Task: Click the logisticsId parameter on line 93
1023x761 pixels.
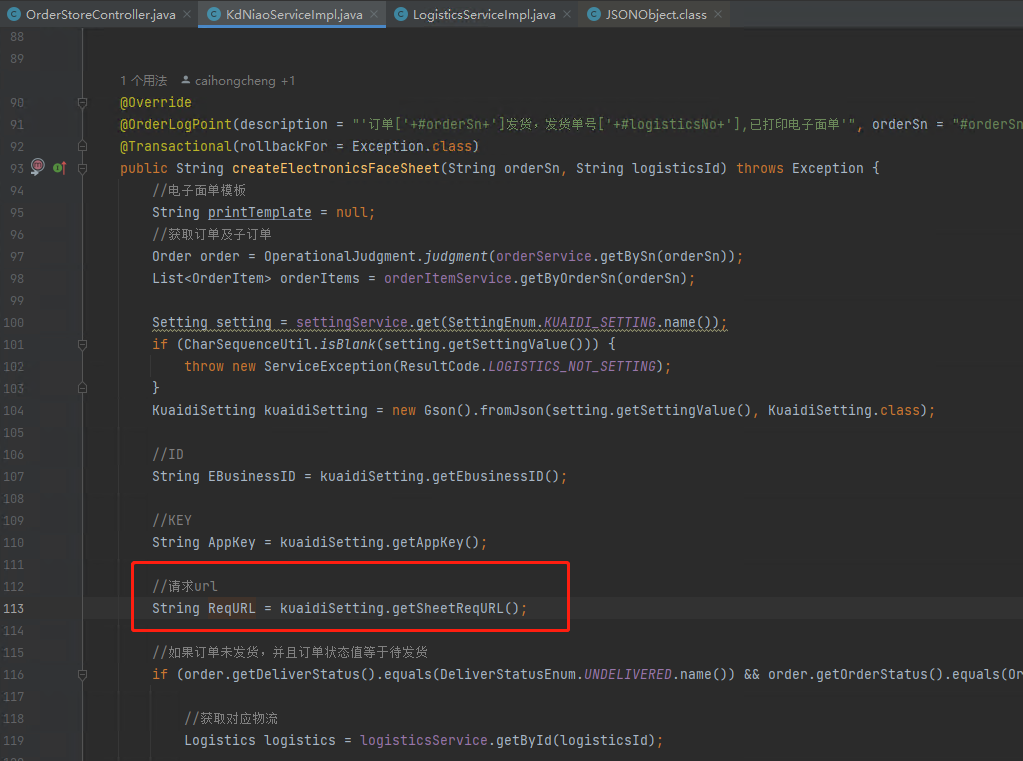Action: click(x=675, y=168)
